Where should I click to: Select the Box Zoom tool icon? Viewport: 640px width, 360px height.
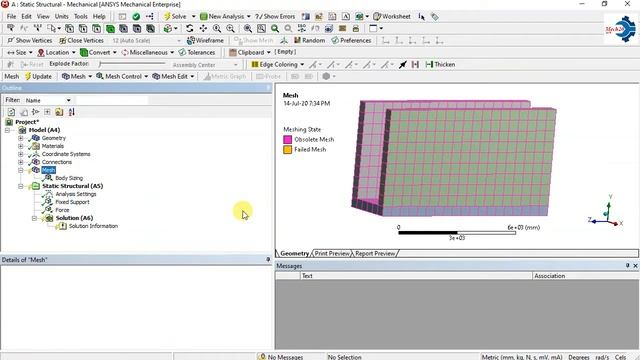tap(230, 28)
